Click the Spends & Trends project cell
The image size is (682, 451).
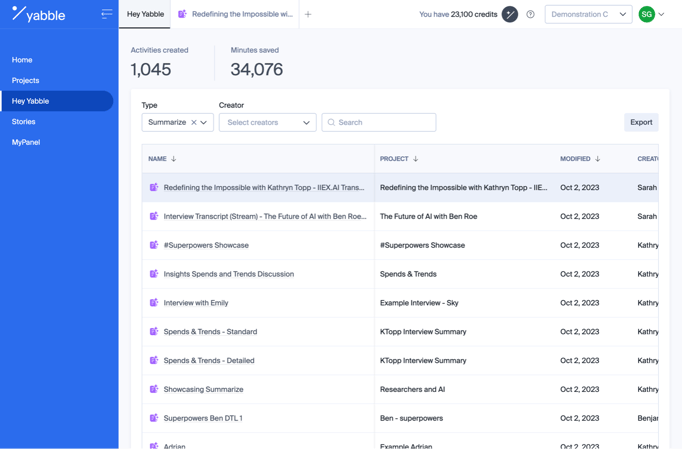coord(408,274)
